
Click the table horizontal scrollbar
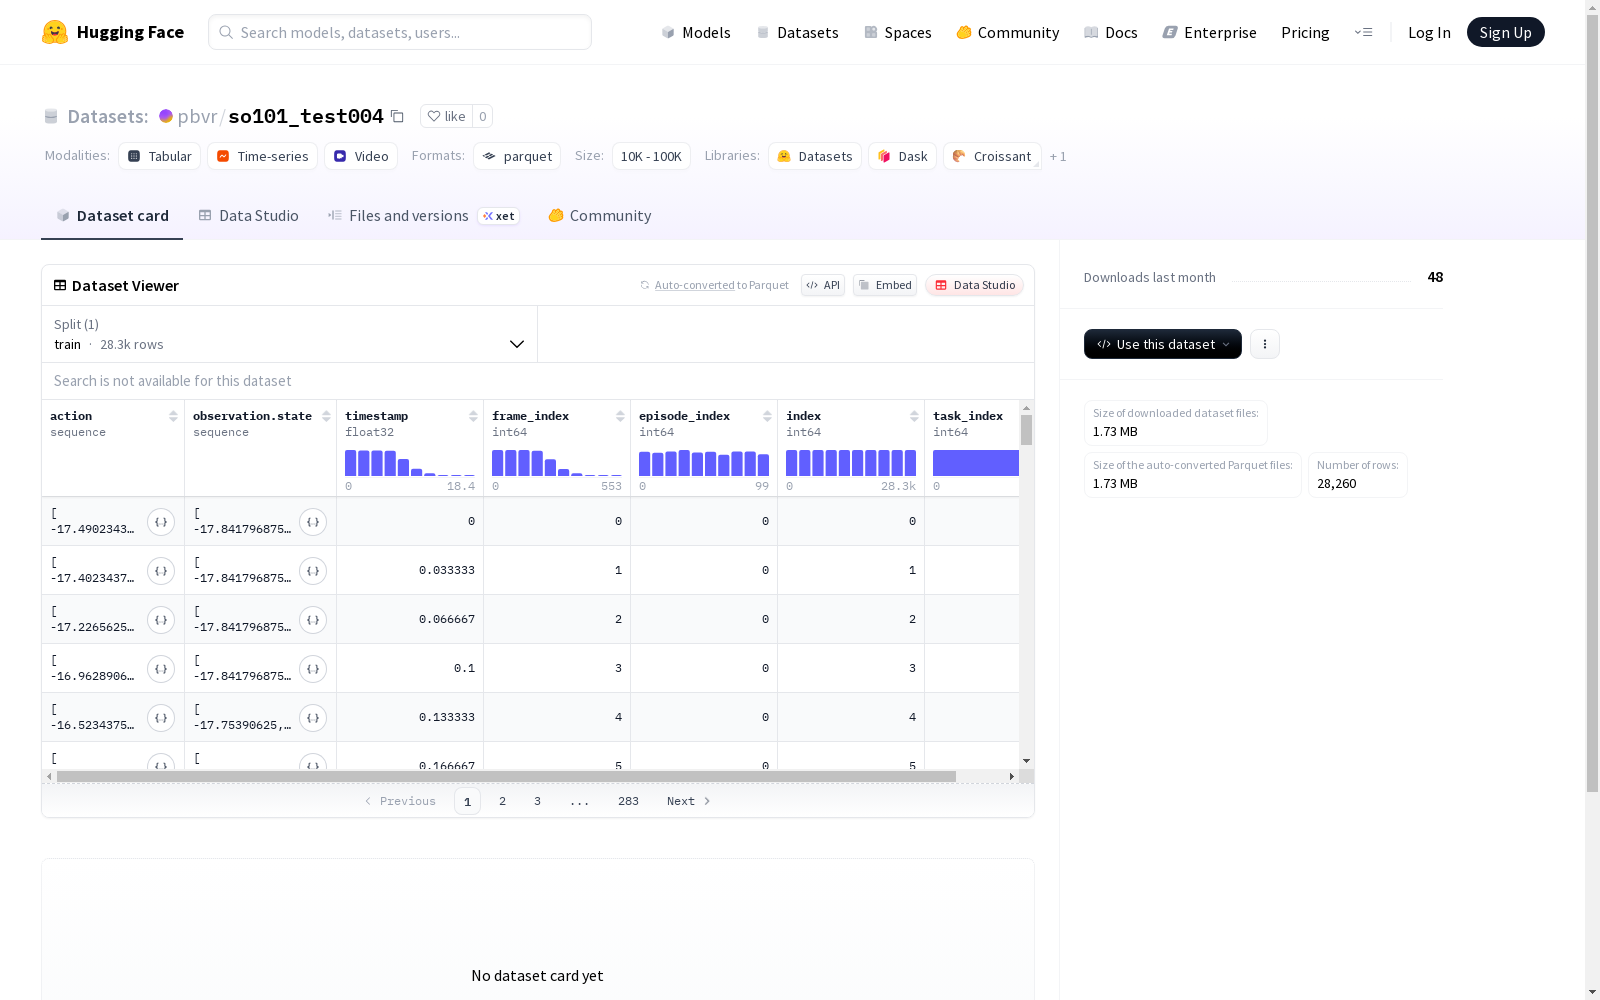[x=506, y=776]
